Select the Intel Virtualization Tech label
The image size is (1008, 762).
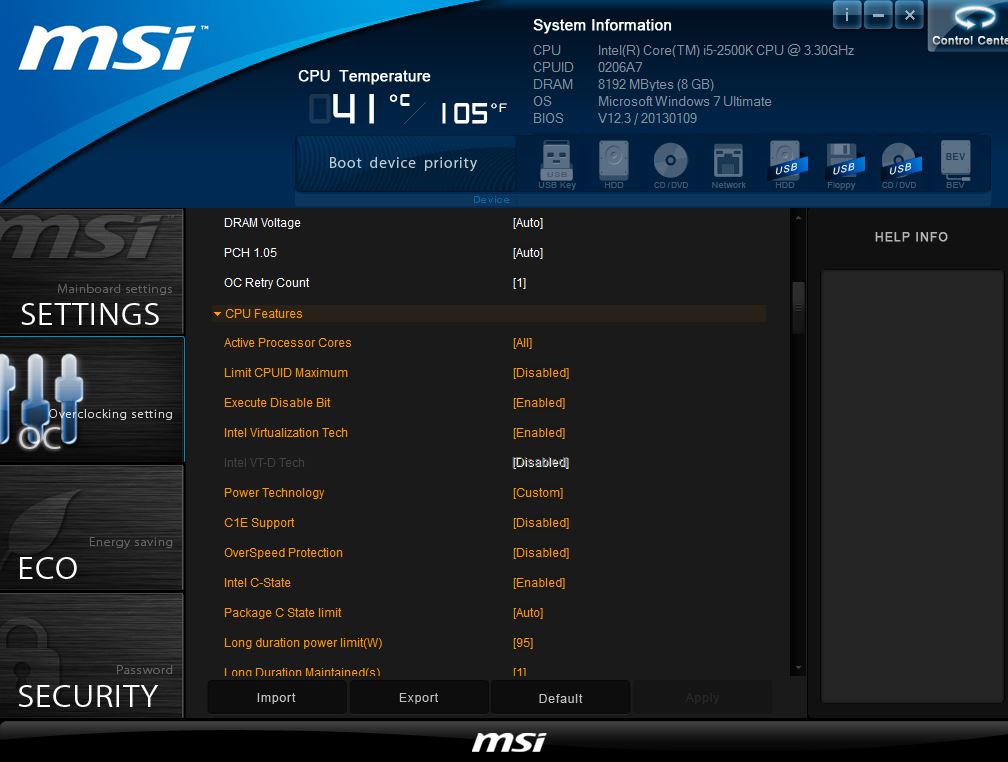coord(285,433)
